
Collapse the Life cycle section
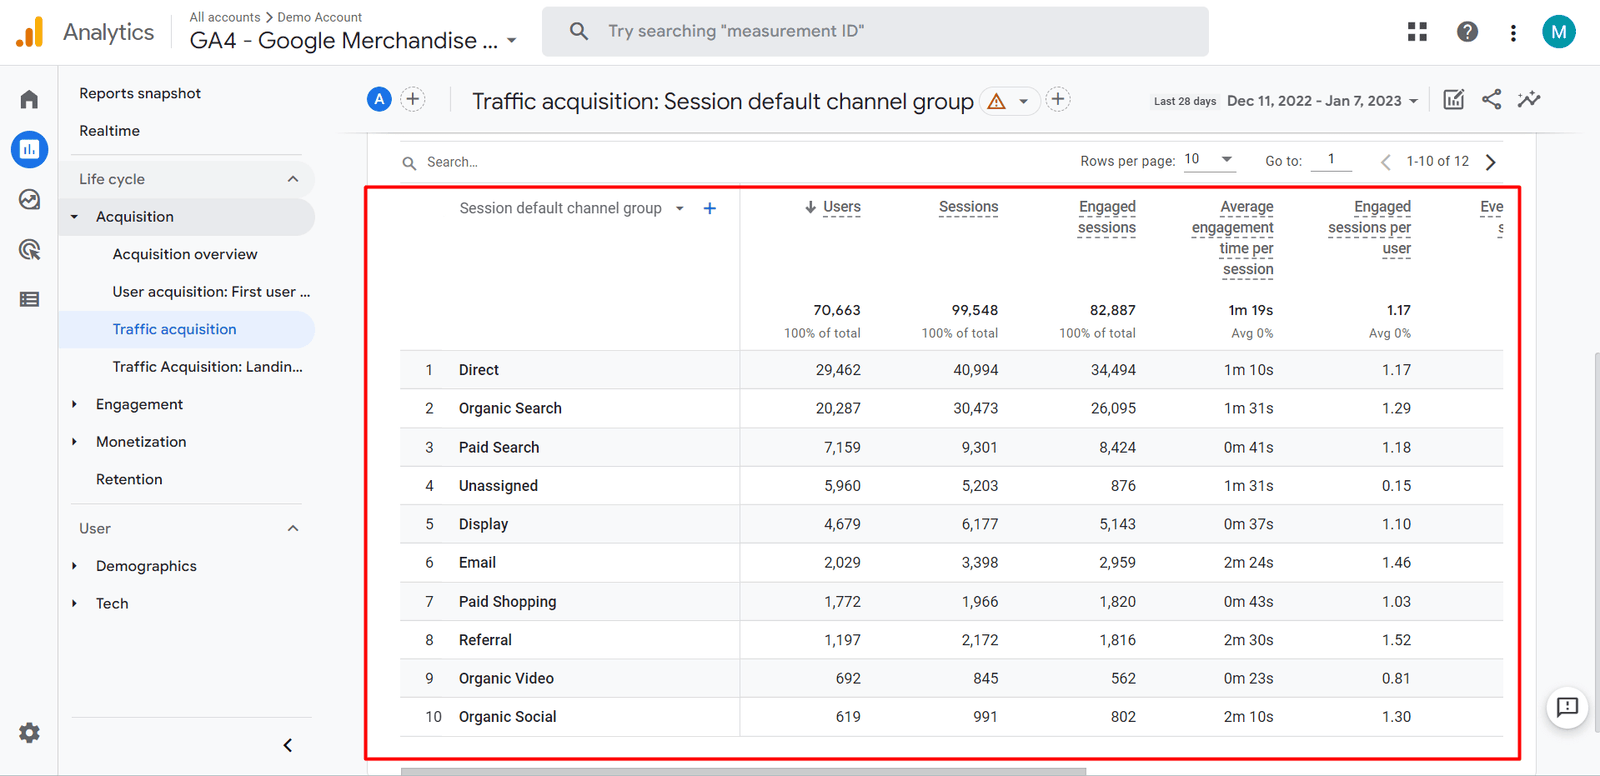pos(293,179)
